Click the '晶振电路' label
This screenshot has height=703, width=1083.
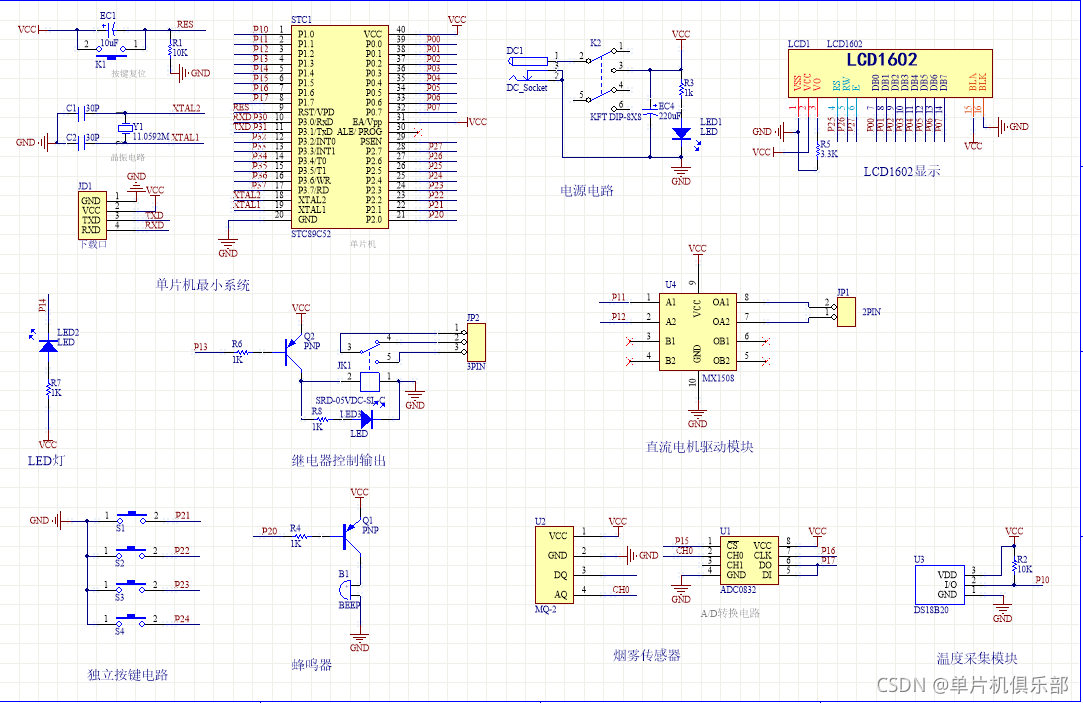coord(128,157)
